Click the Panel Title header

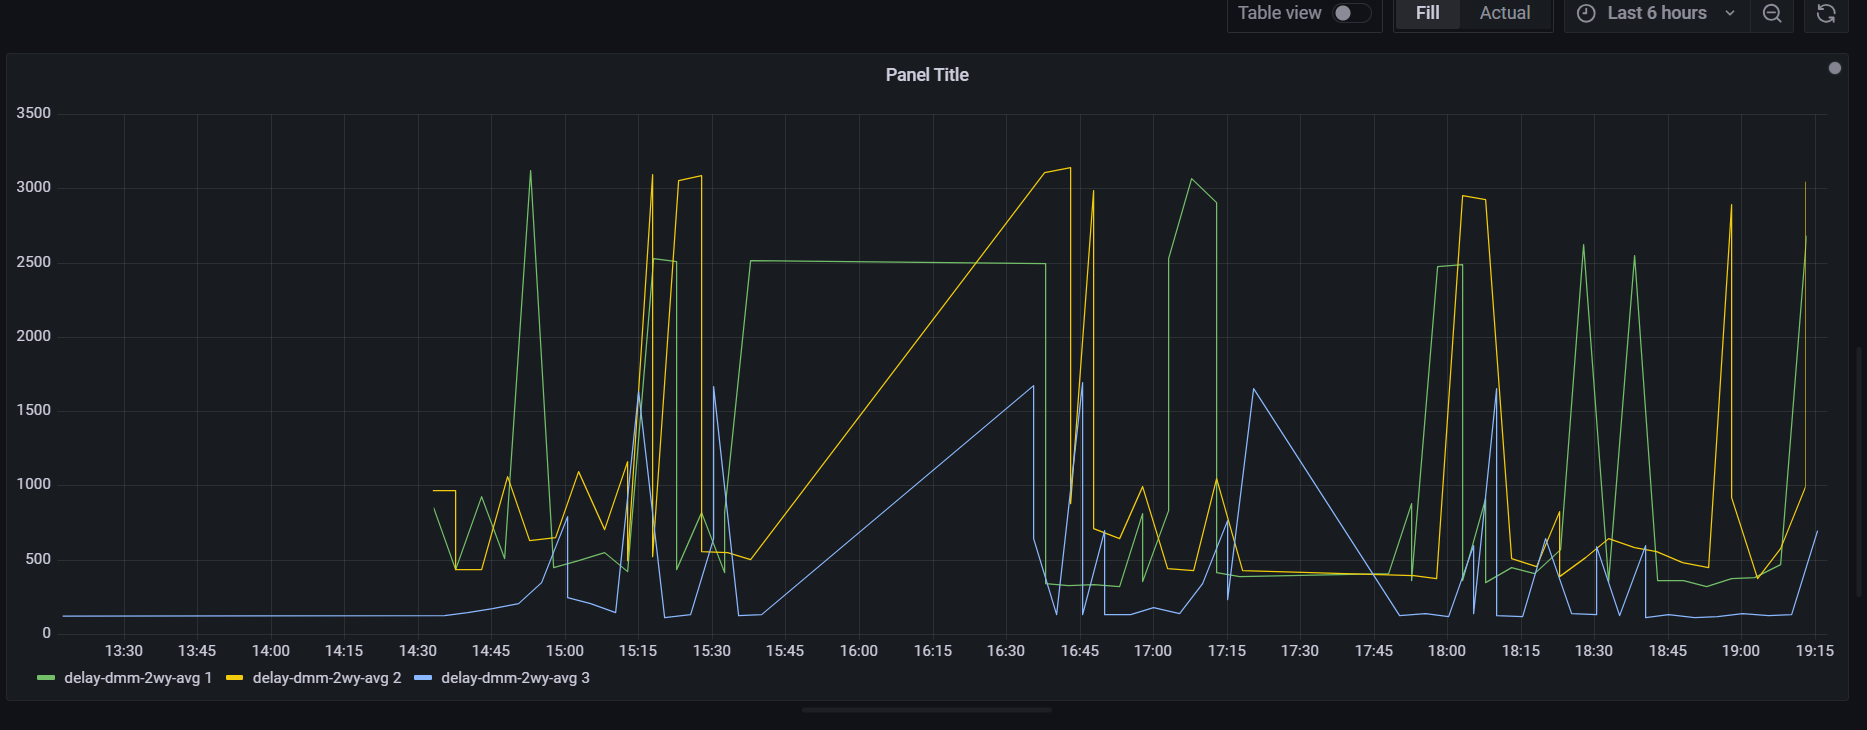coord(927,75)
